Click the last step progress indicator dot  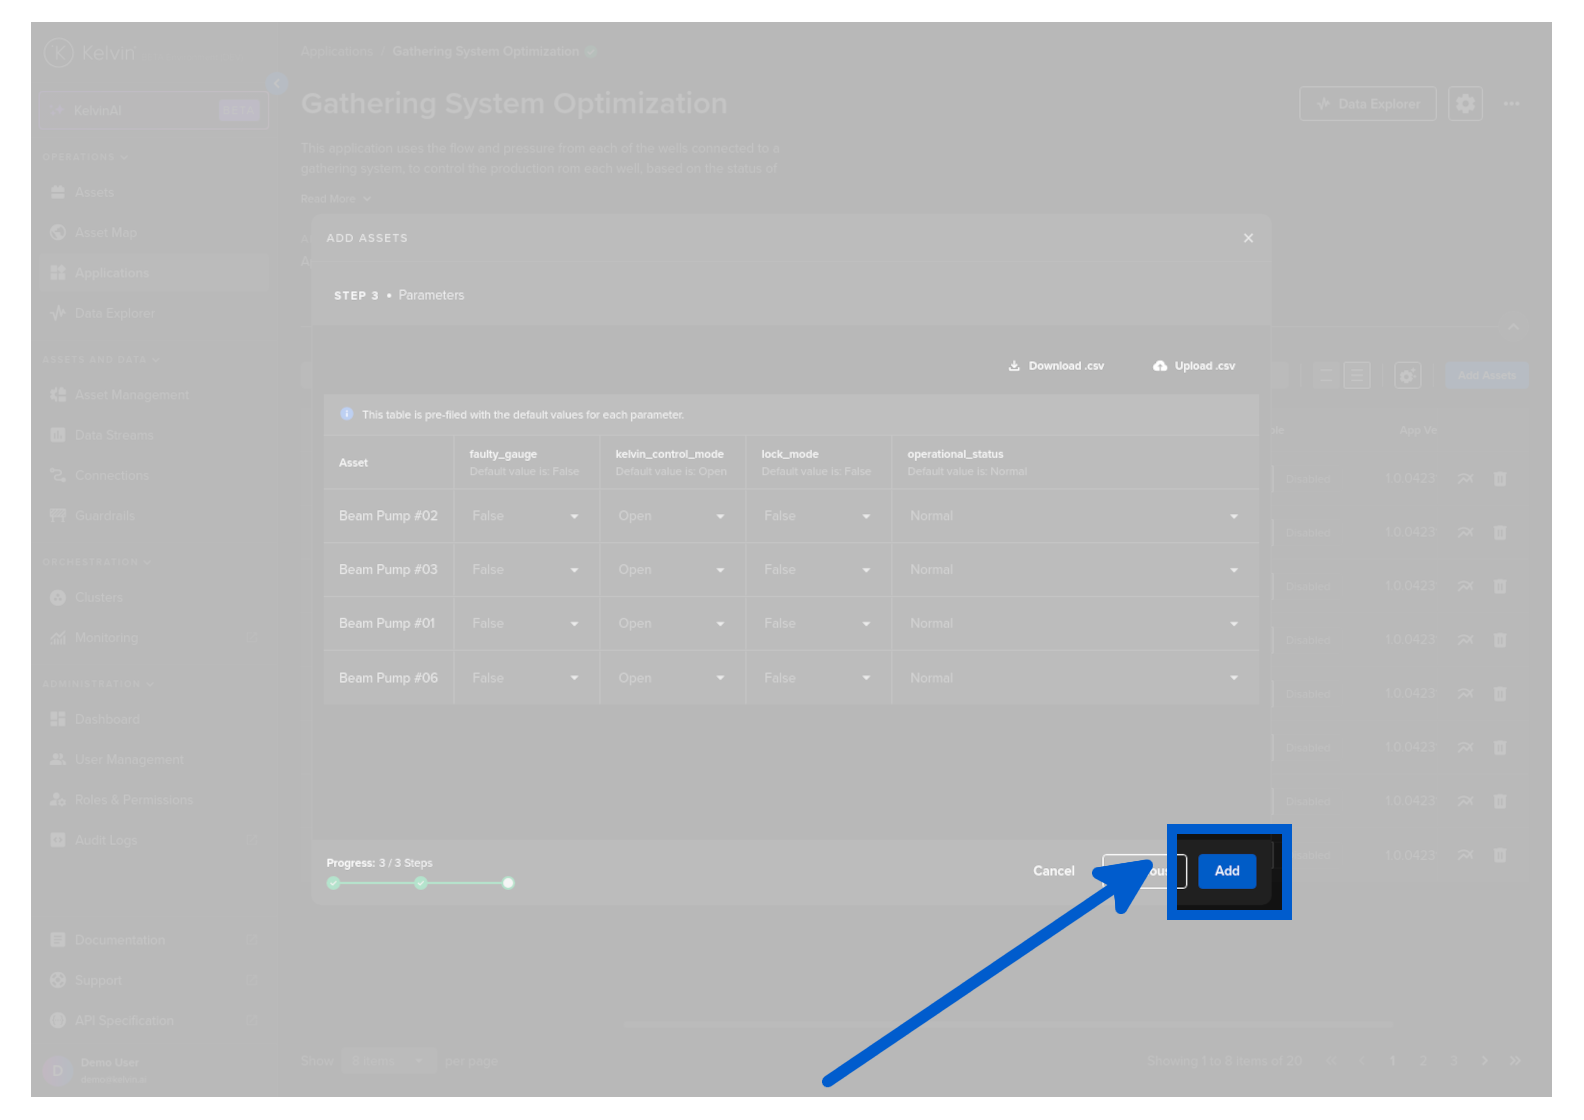click(508, 883)
